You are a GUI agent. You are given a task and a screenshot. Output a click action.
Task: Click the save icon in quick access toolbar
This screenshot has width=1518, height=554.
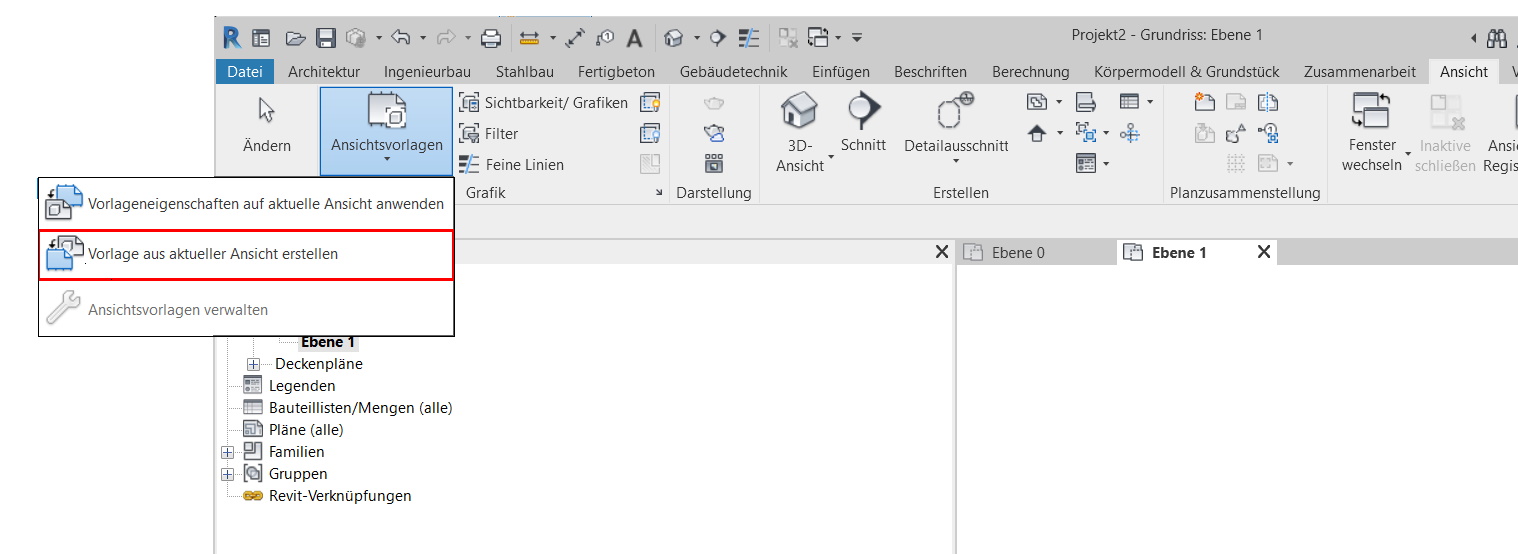[326, 38]
